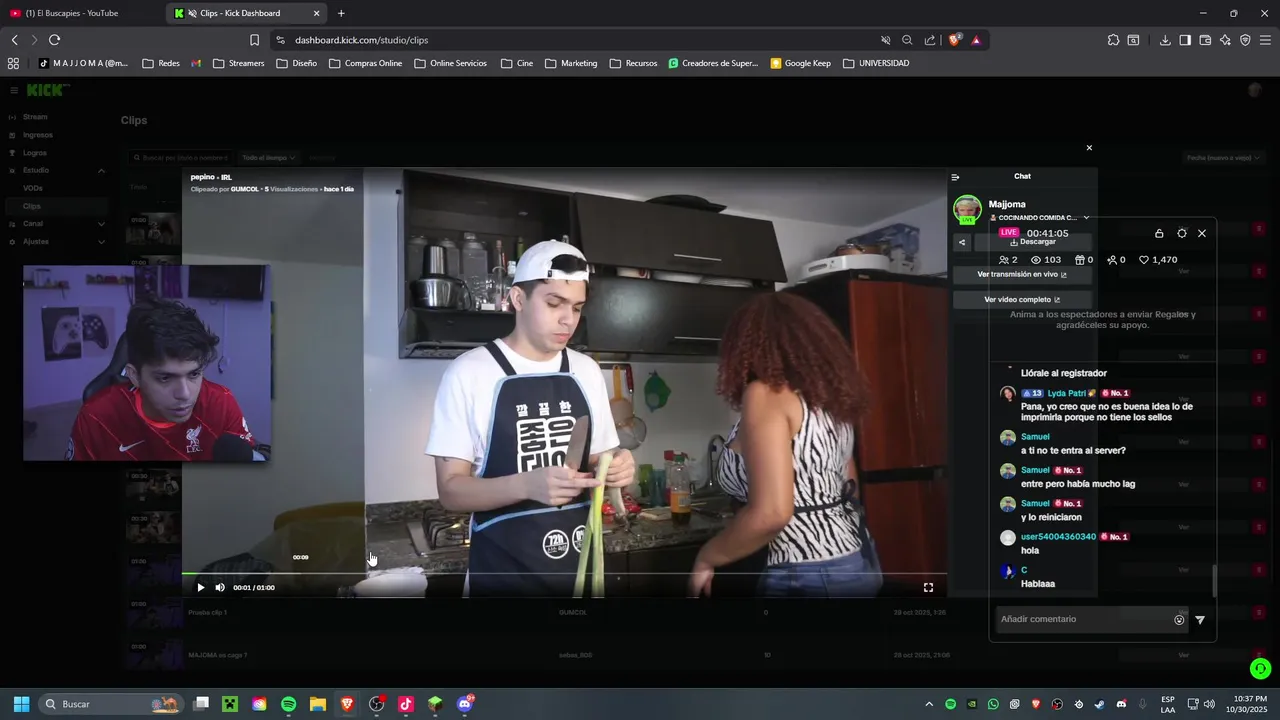Open a new browser tab
This screenshot has height=720, width=1280.
pyautogui.click(x=341, y=13)
